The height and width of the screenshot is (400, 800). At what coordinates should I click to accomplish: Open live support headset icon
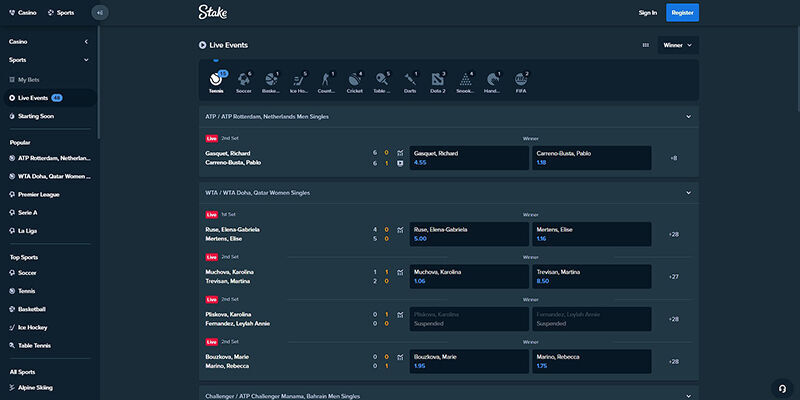pyautogui.click(x=782, y=388)
